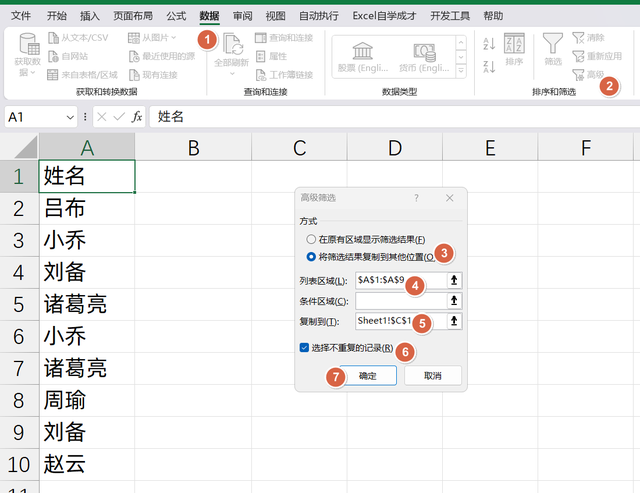Click the confirm entry checkmark icon
This screenshot has height=493, width=640.
(x=119, y=117)
